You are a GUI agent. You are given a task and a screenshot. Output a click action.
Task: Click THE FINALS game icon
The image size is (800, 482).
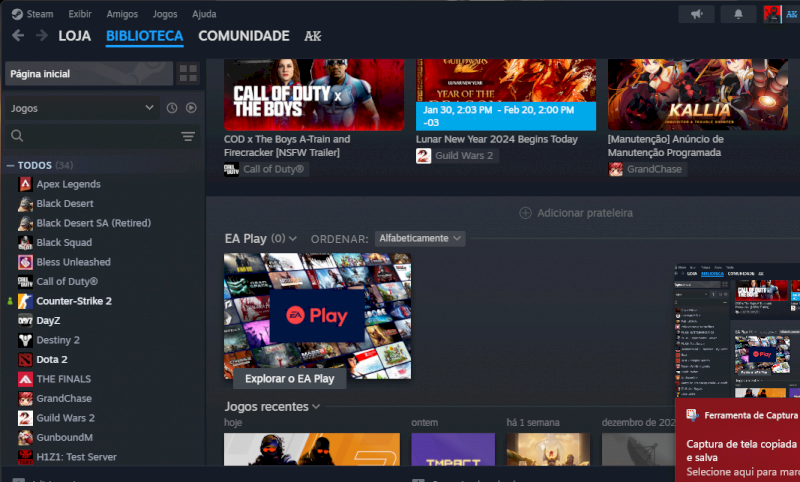pyautogui.click(x=25, y=379)
